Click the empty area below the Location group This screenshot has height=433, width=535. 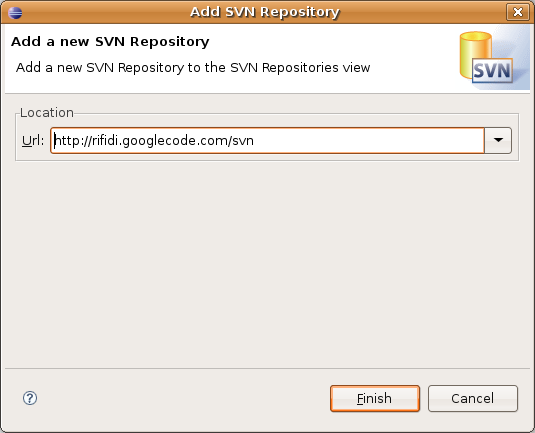click(267, 264)
